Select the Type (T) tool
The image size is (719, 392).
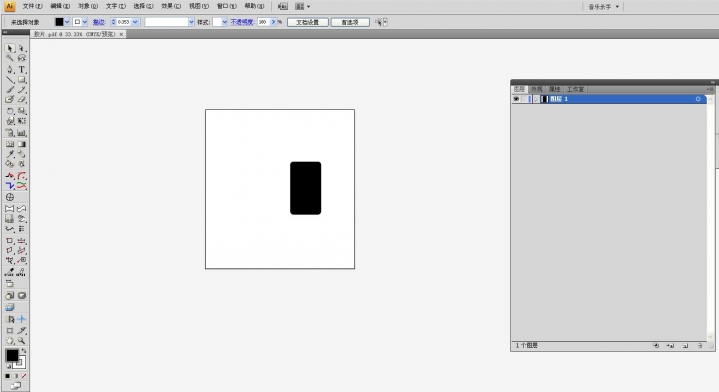point(22,69)
